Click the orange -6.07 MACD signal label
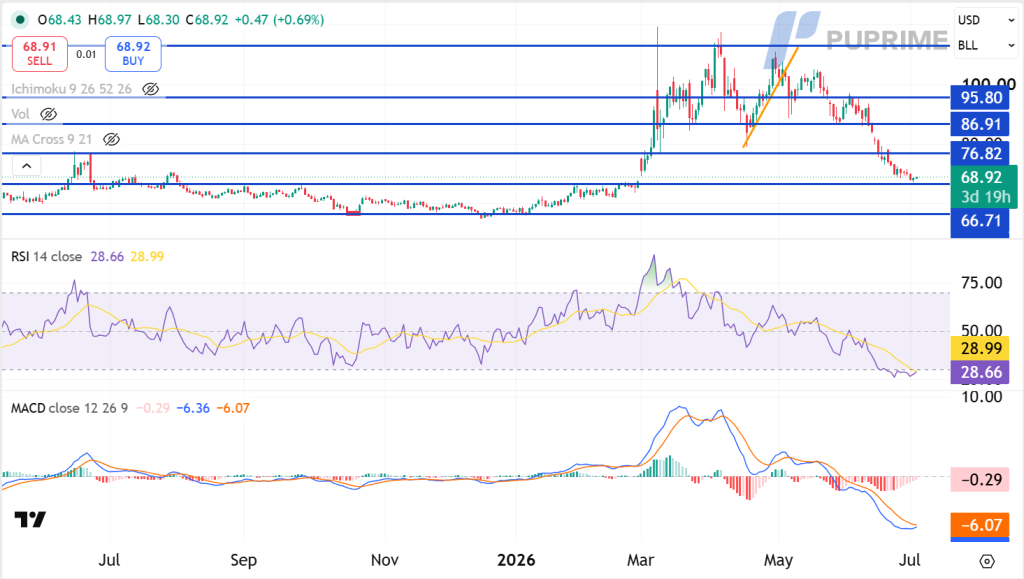The image size is (1024, 579). point(980,525)
